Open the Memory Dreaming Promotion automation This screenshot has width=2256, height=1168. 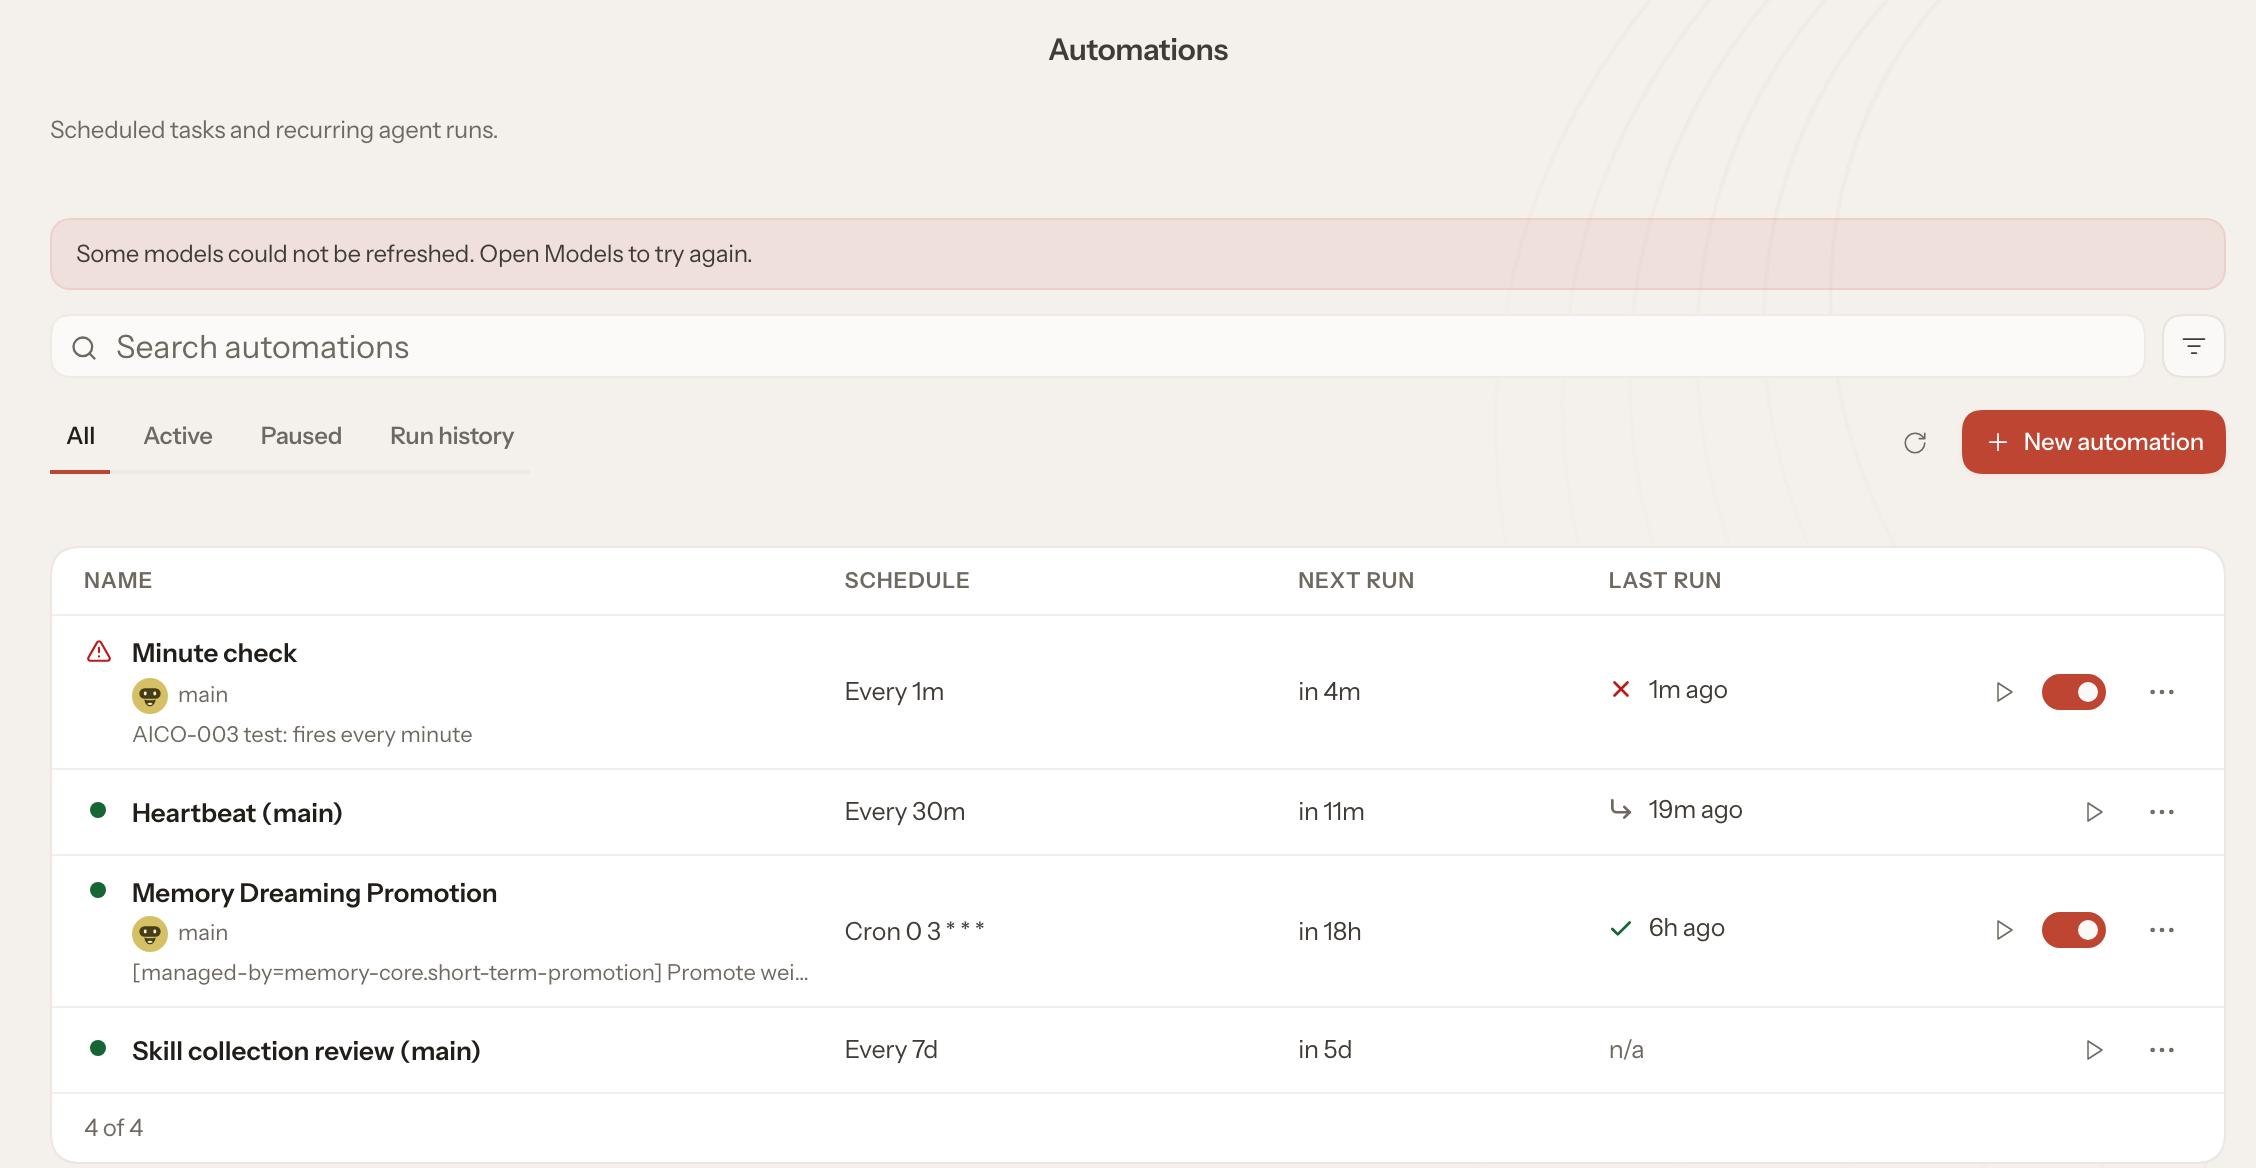[314, 893]
